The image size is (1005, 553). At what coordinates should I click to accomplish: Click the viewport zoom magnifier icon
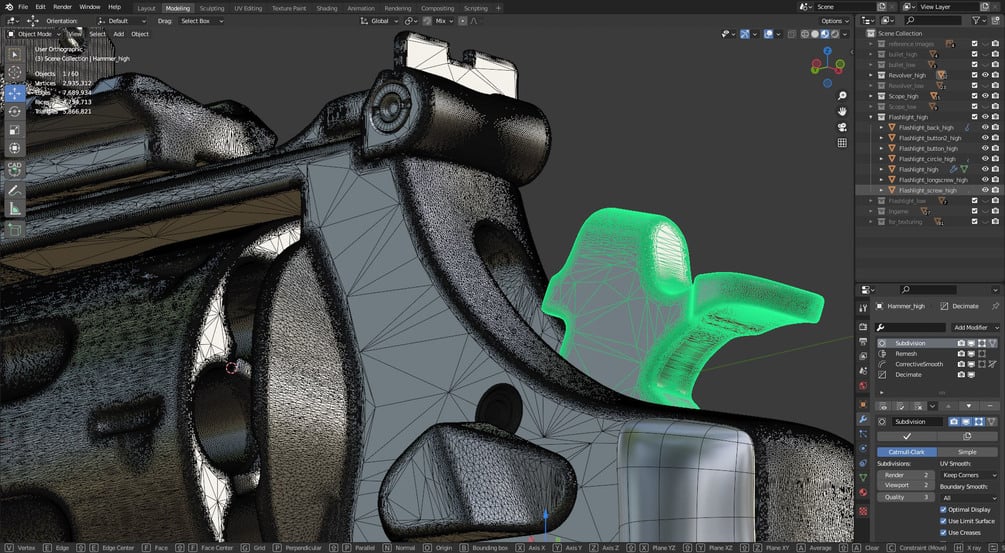[x=842, y=95]
